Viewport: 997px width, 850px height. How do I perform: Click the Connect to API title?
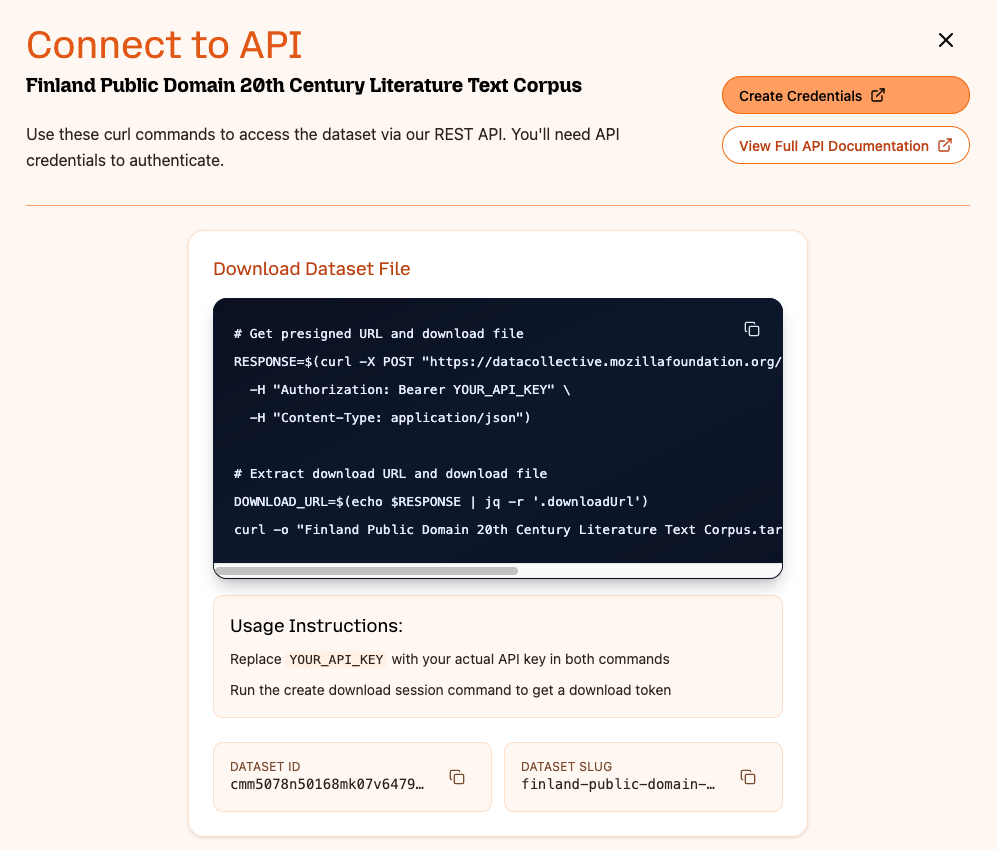(x=164, y=44)
